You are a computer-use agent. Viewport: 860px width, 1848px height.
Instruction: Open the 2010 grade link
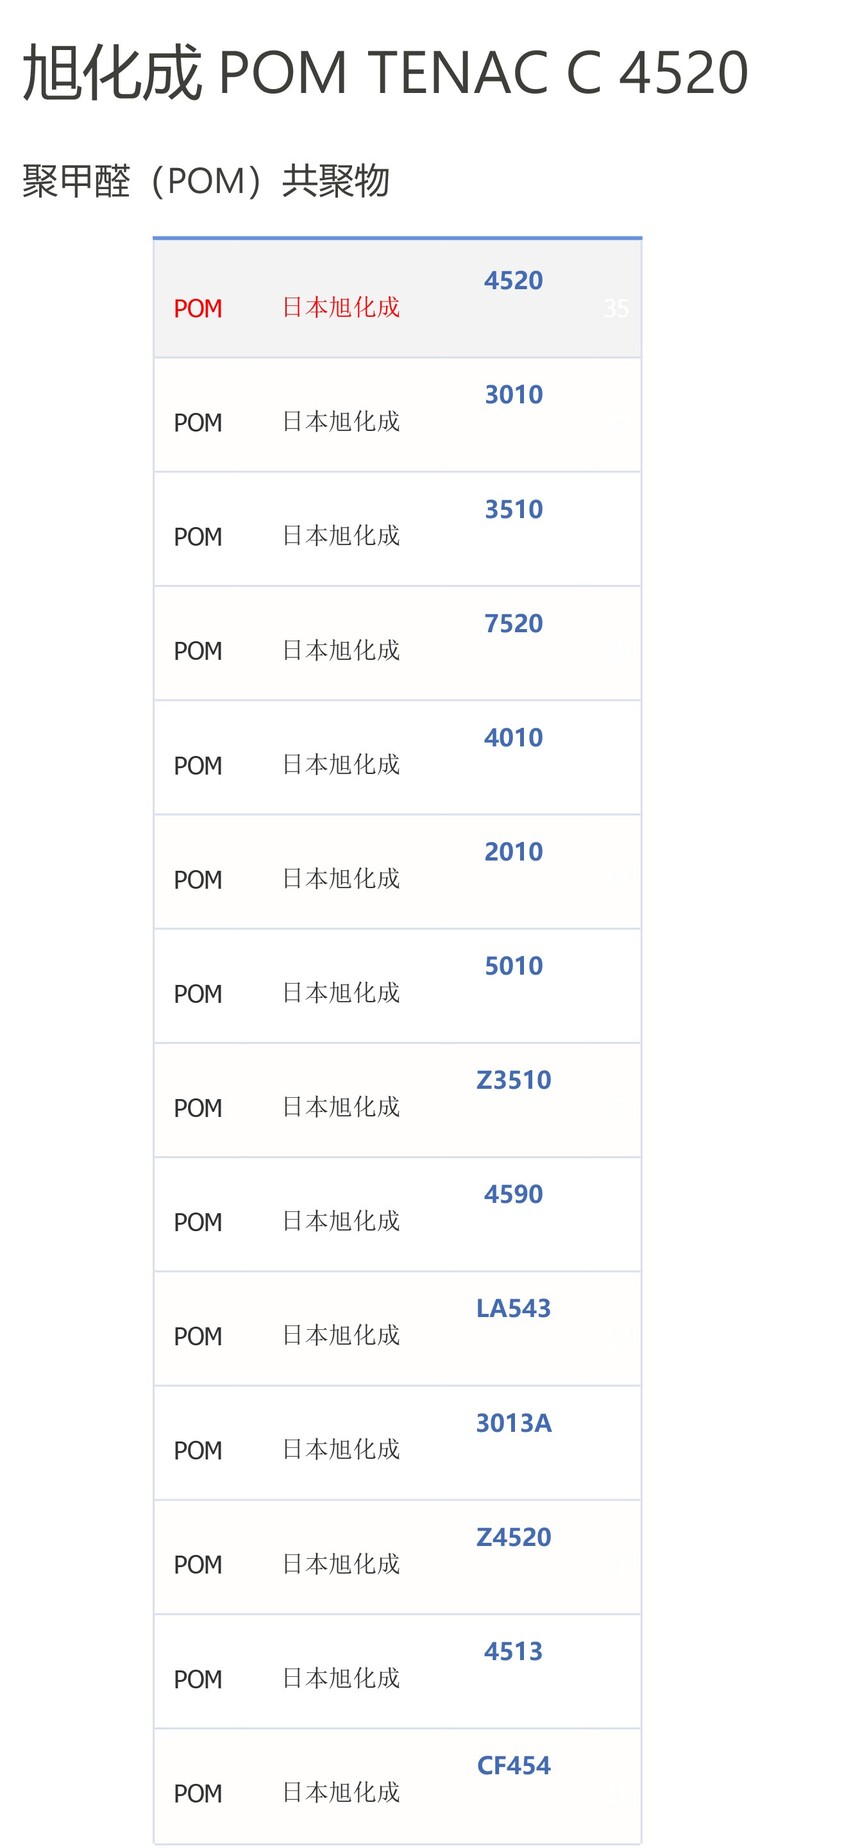(513, 852)
